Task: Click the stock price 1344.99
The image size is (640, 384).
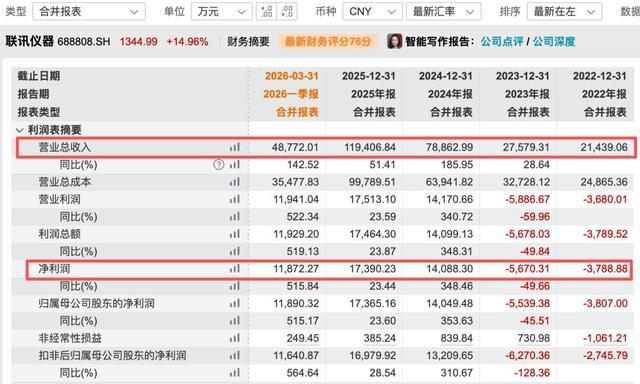Action: [138, 41]
